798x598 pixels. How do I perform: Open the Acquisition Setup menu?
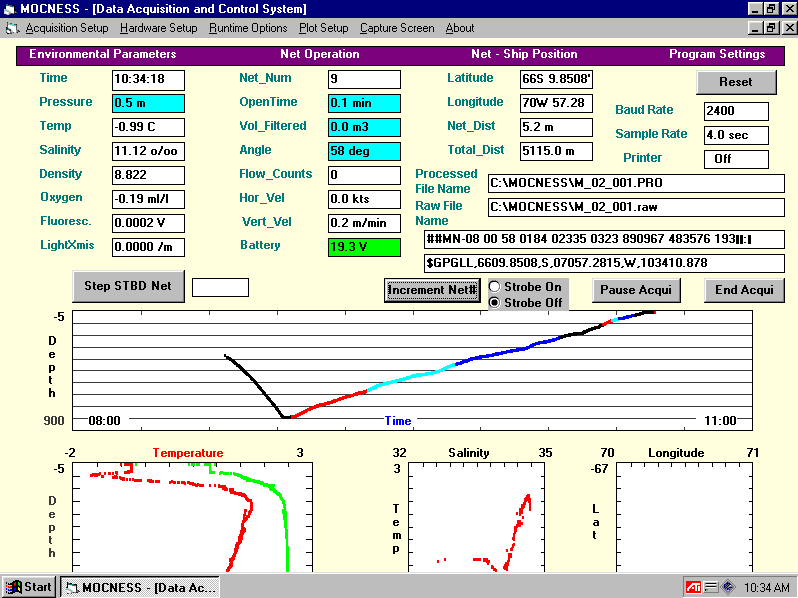tap(66, 28)
